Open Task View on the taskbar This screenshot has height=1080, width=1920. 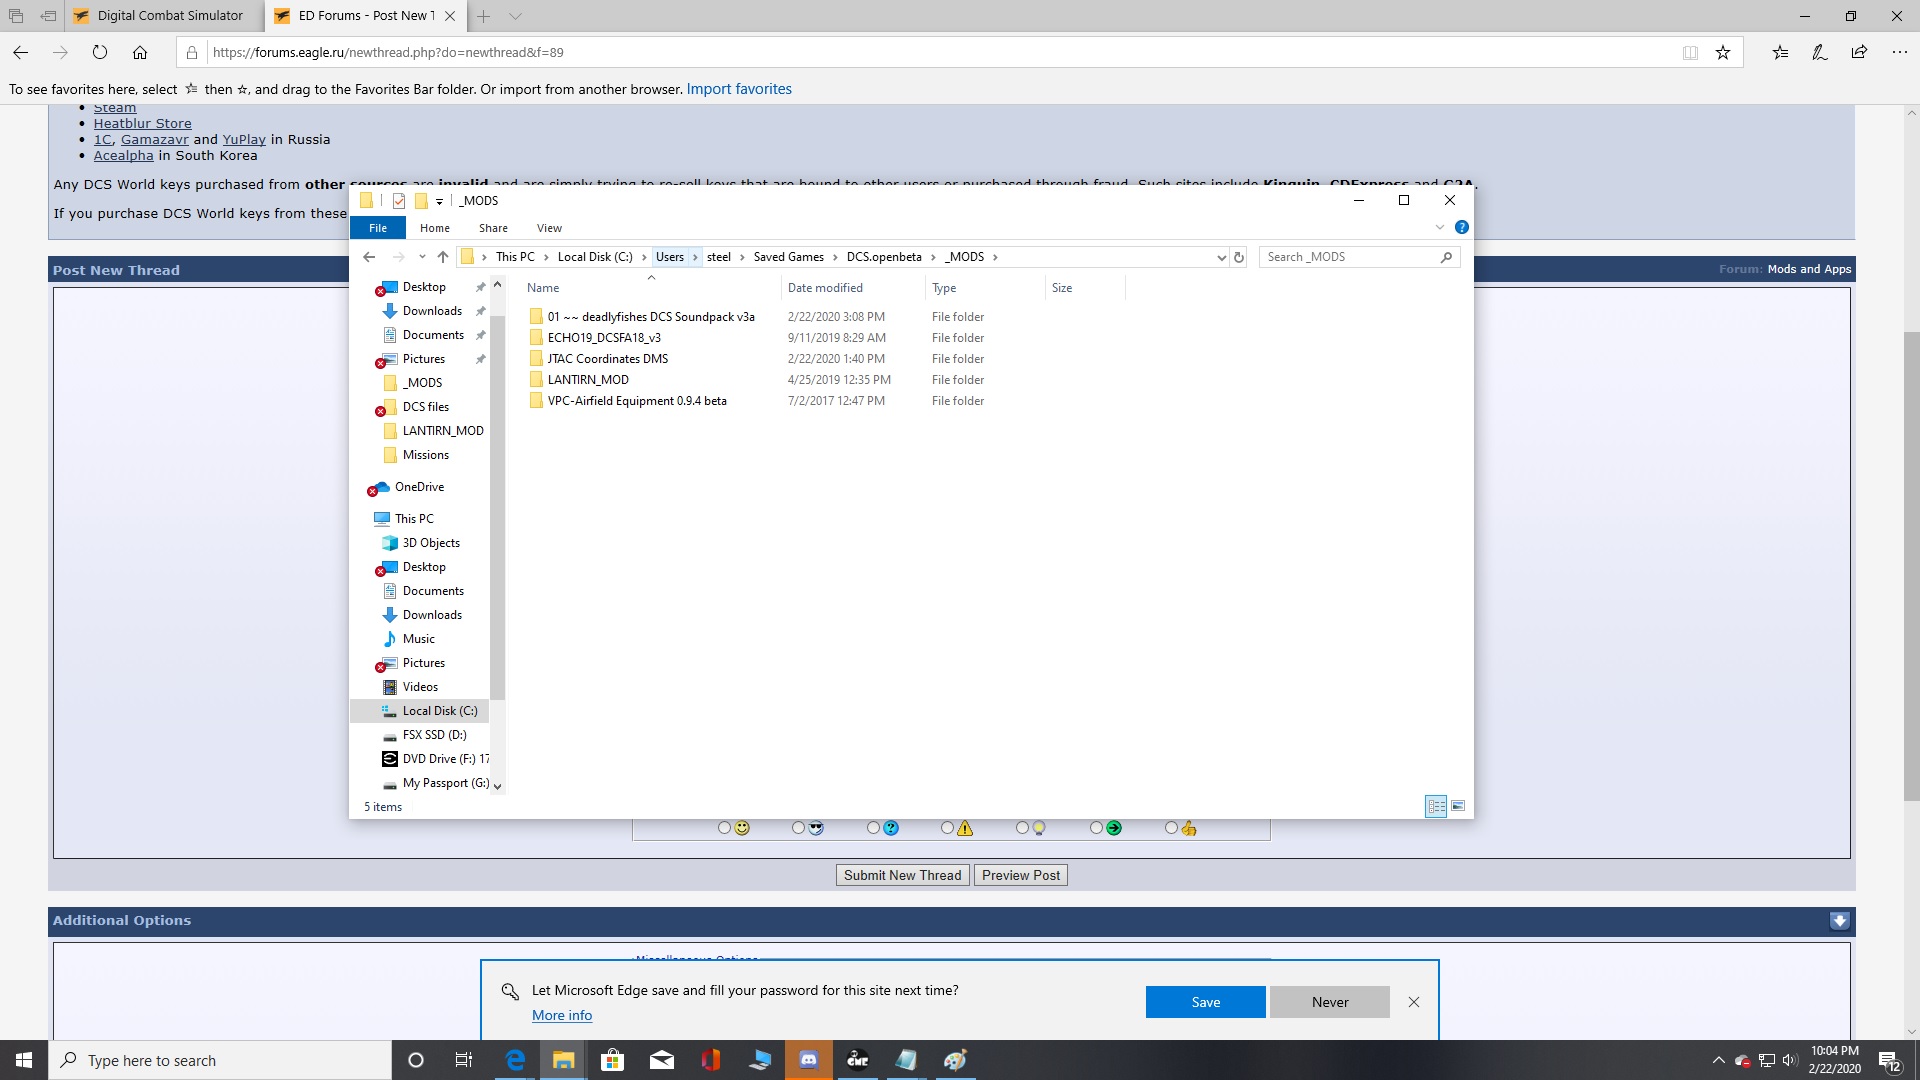tap(463, 1060)
